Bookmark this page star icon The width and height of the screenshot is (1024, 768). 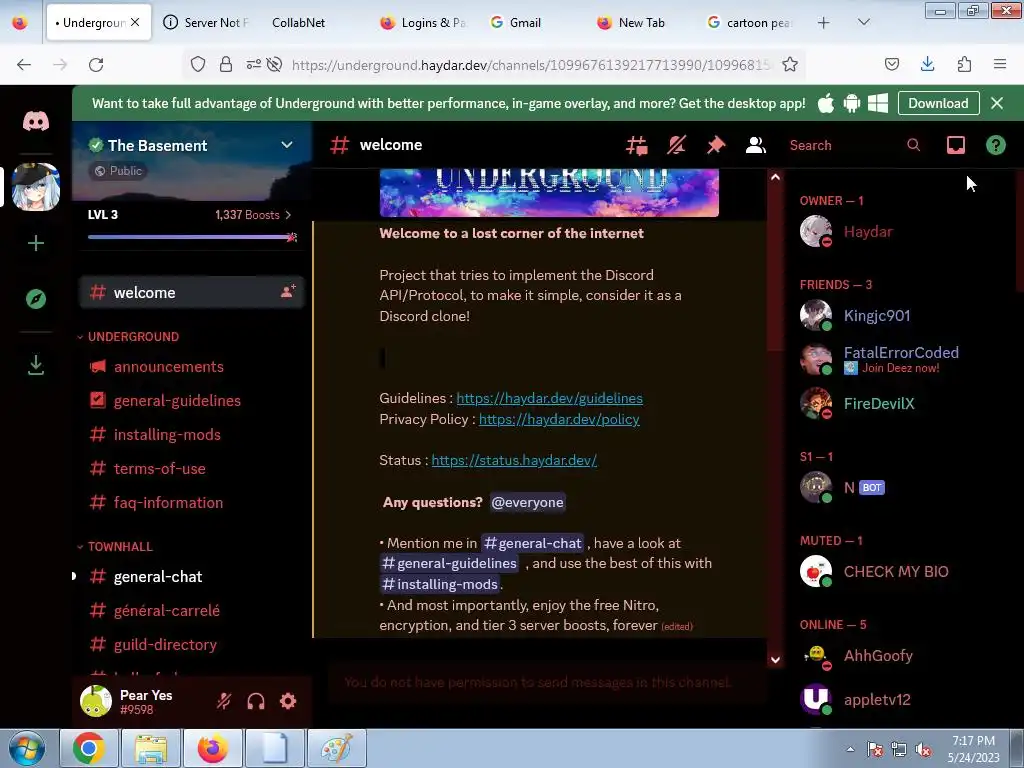tap(790, 65)
